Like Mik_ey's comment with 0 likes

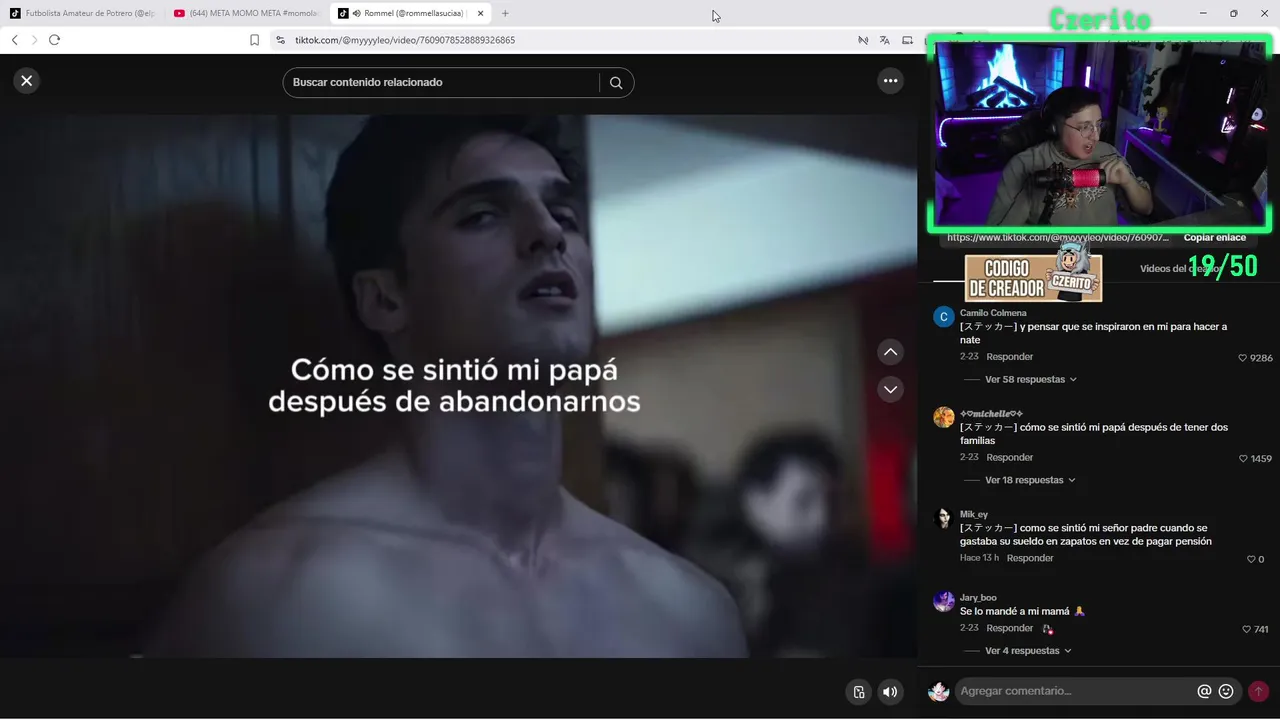[1250, 559]
